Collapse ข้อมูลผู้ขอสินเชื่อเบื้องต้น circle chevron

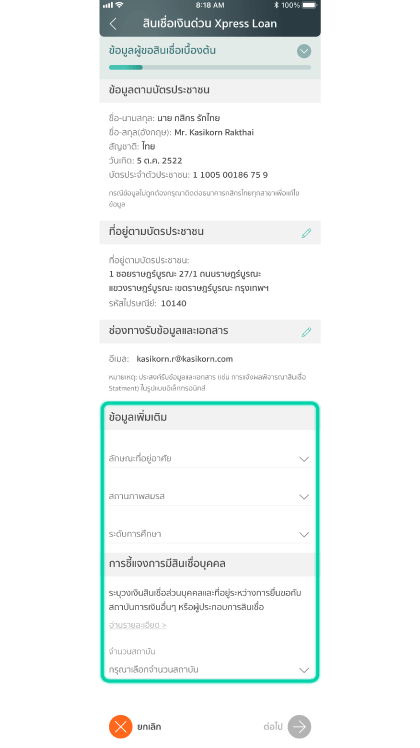304,51
